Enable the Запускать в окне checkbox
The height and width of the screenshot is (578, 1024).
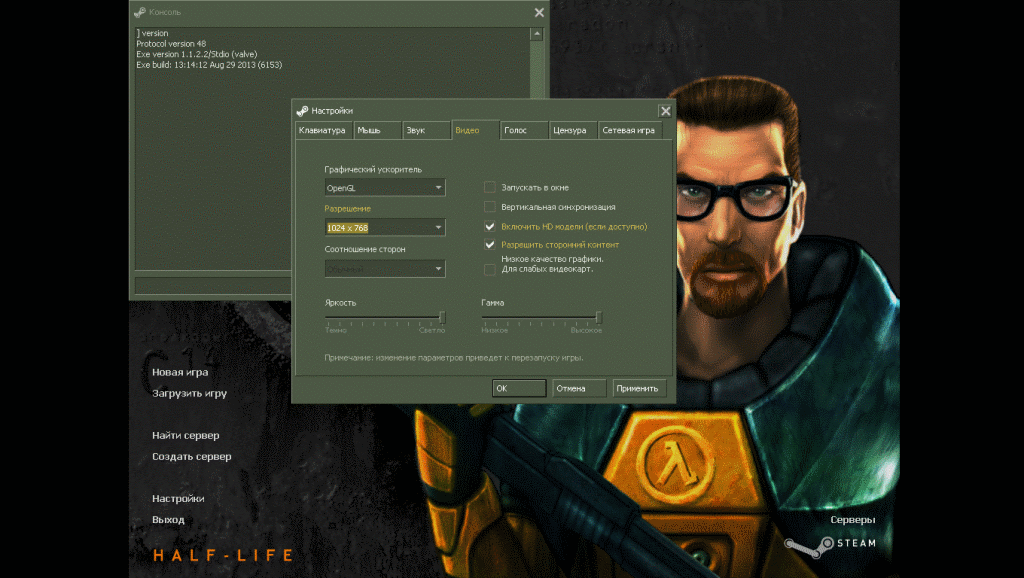[x=489, y=187]
